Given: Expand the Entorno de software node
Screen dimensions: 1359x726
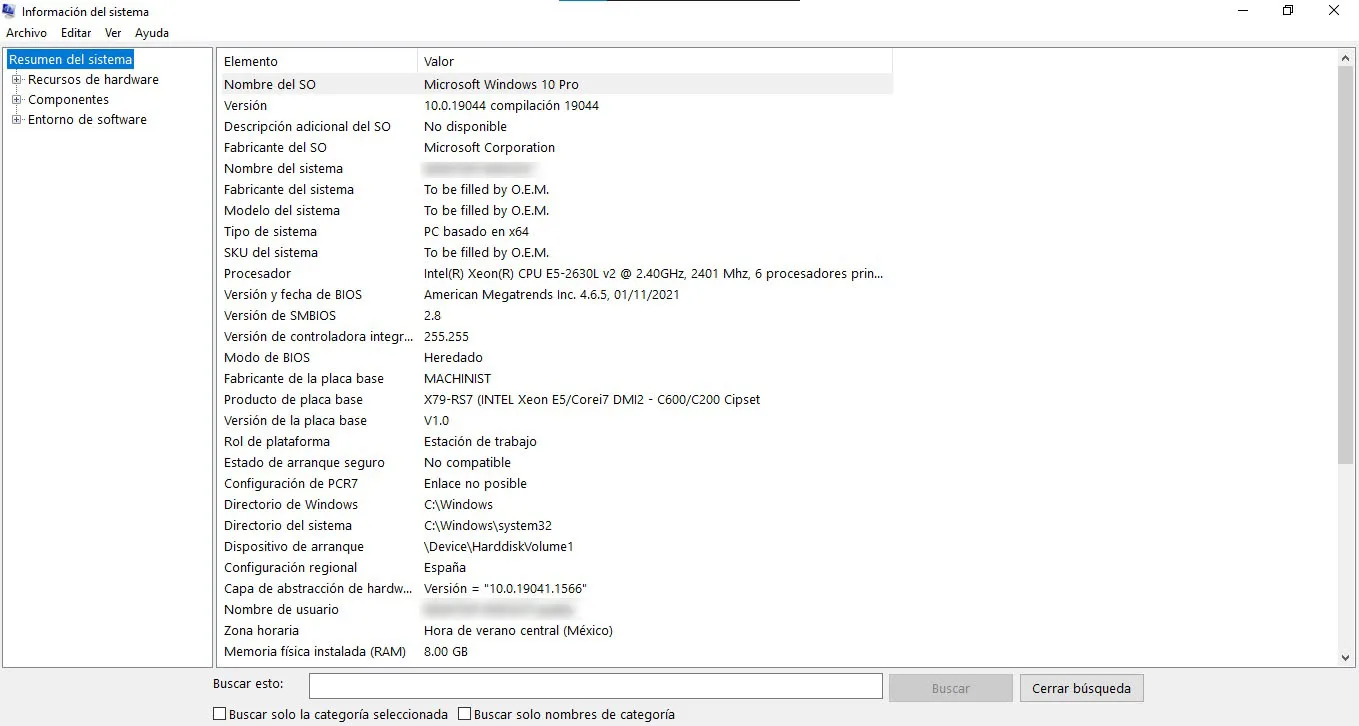Looking at the screenshot, I should coord(16,120).
